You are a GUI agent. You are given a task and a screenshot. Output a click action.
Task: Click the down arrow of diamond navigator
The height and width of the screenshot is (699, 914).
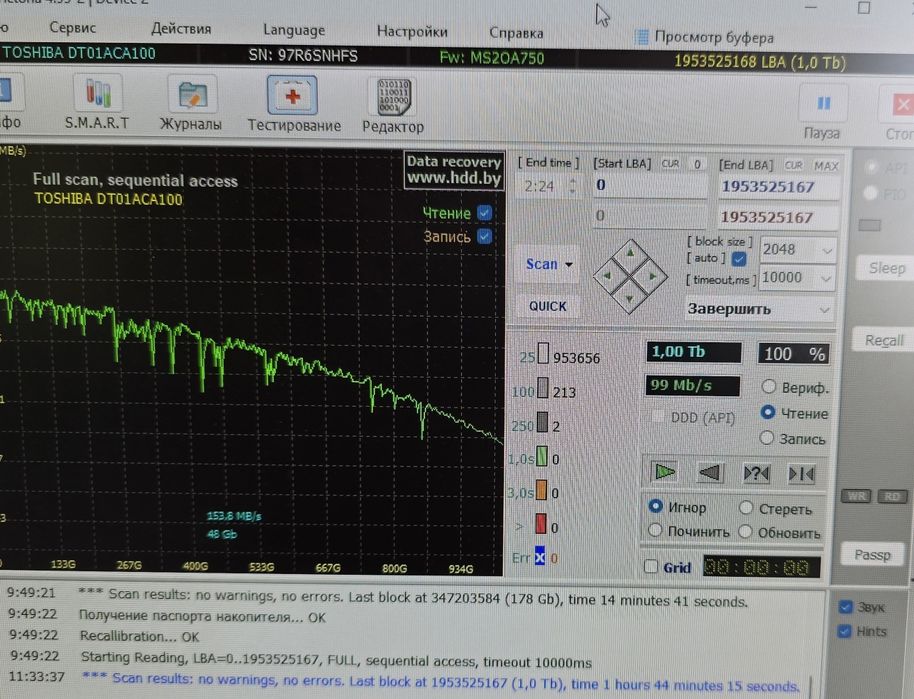point(630,298)
